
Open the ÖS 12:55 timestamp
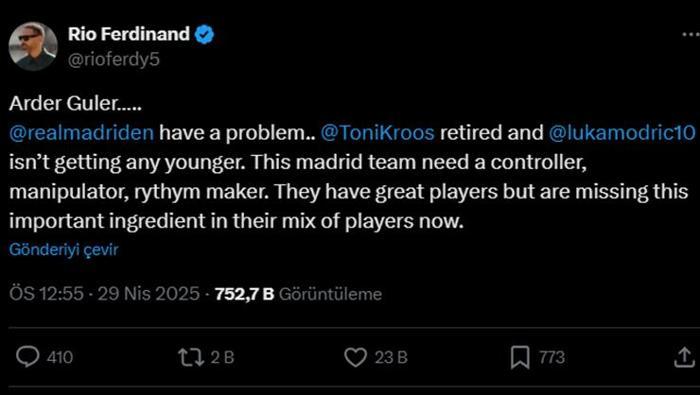[46, 294]
